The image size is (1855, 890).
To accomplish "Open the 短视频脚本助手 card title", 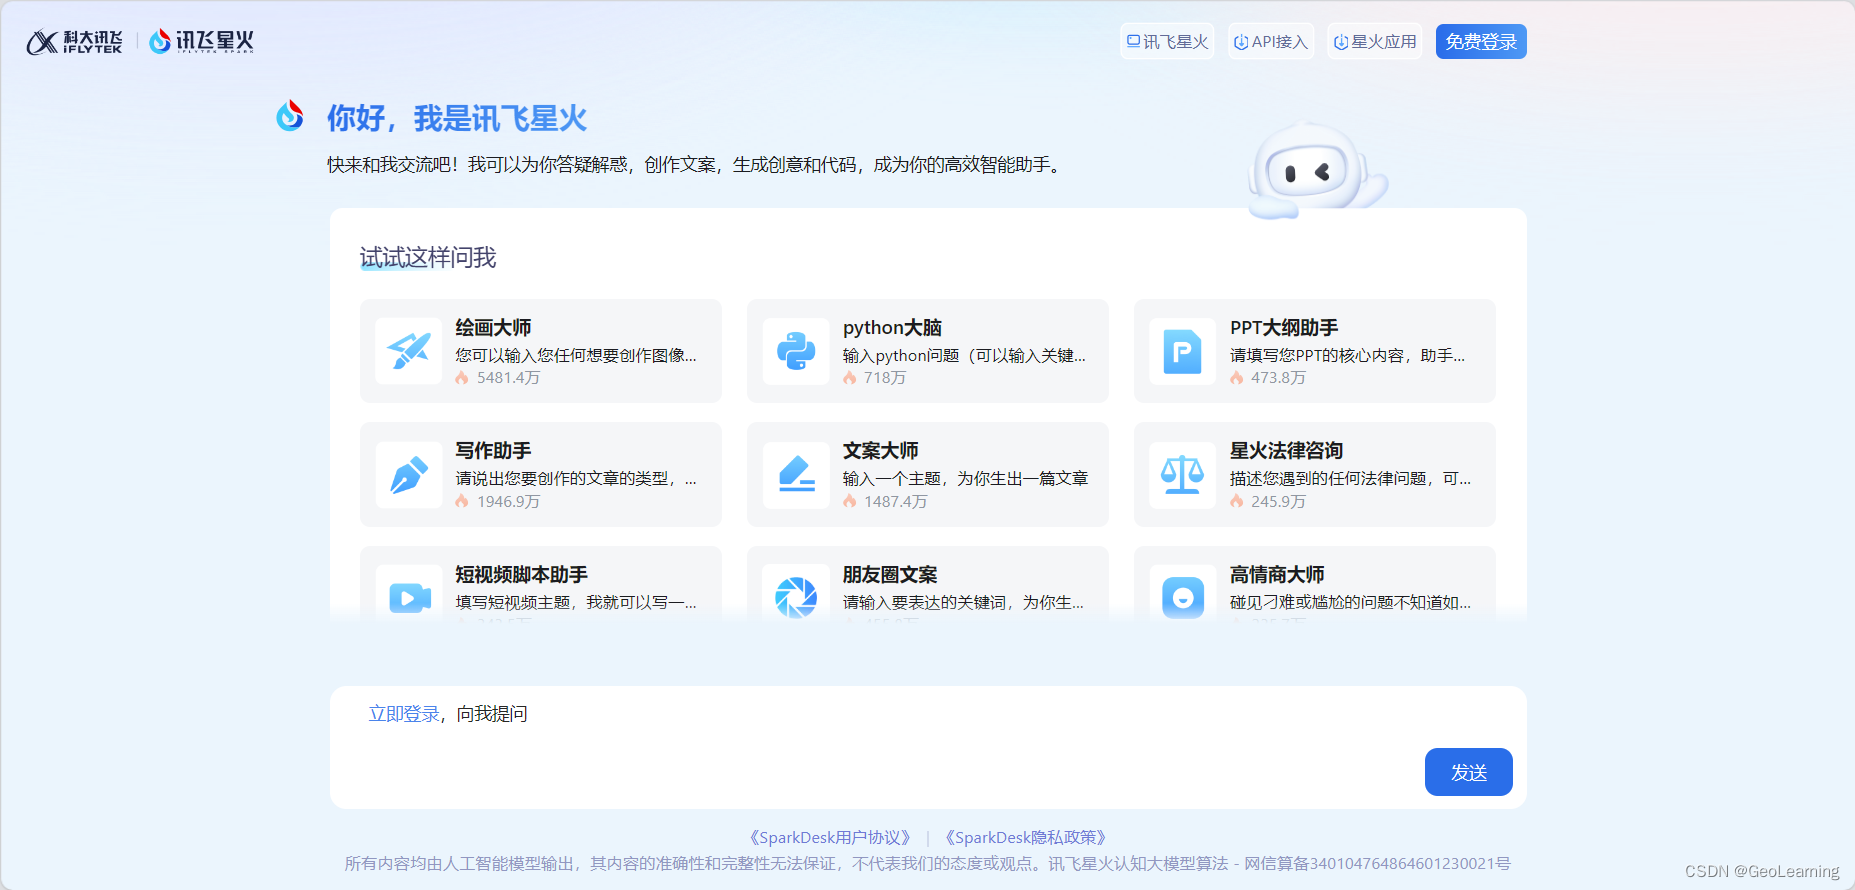I will click(521, 575).
